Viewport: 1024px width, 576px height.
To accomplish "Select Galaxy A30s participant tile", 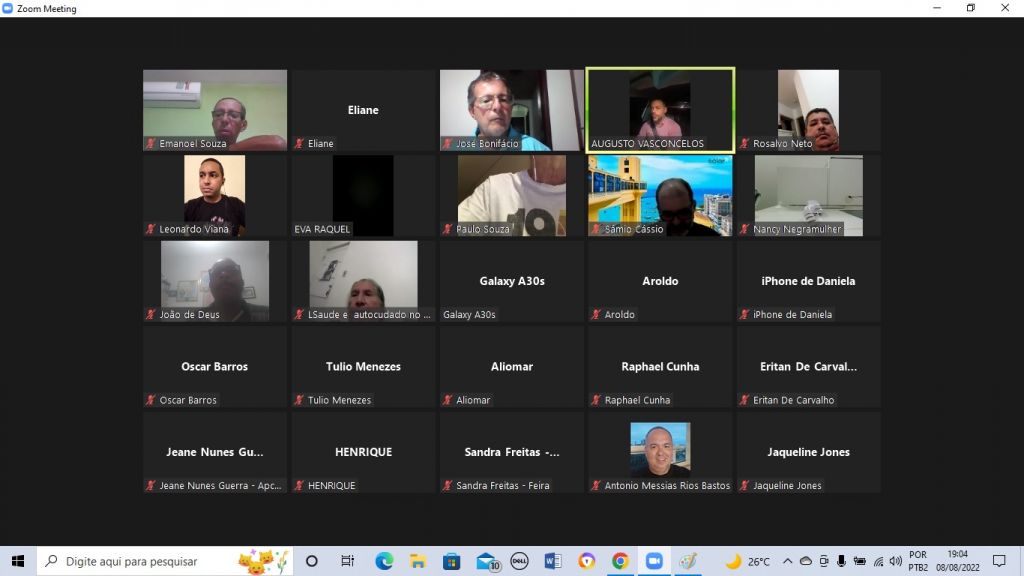I will (511, 281).
